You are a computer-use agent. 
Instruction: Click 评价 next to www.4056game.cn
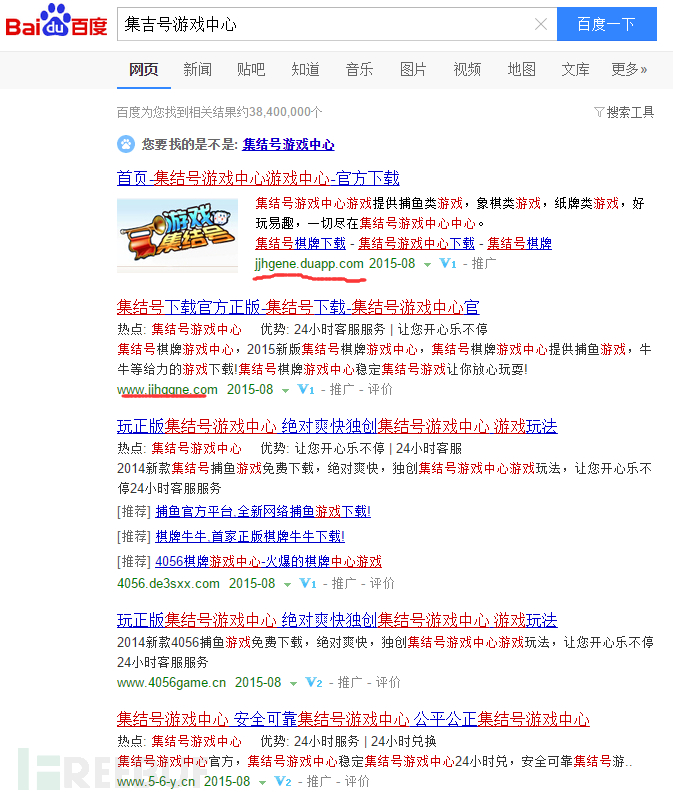point(388,683)
